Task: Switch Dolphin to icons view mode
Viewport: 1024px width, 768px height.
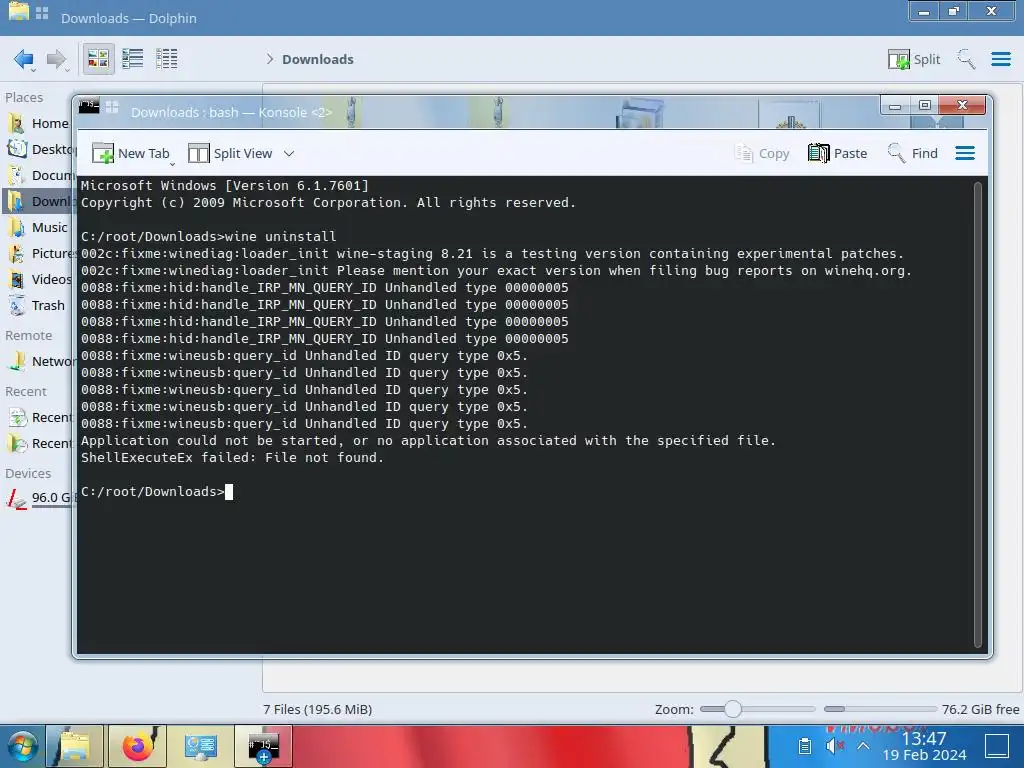Action: pyautogui.click(x=98, y=59)
